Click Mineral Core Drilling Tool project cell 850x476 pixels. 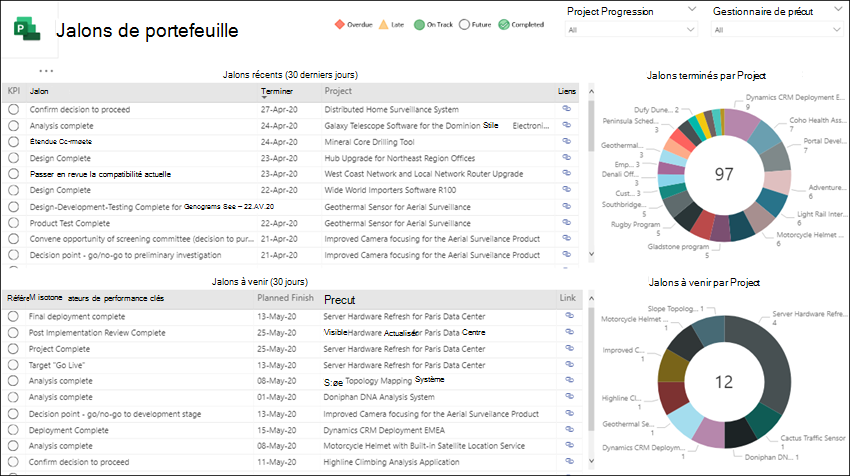pyautogui.click(x=369, y=142)
